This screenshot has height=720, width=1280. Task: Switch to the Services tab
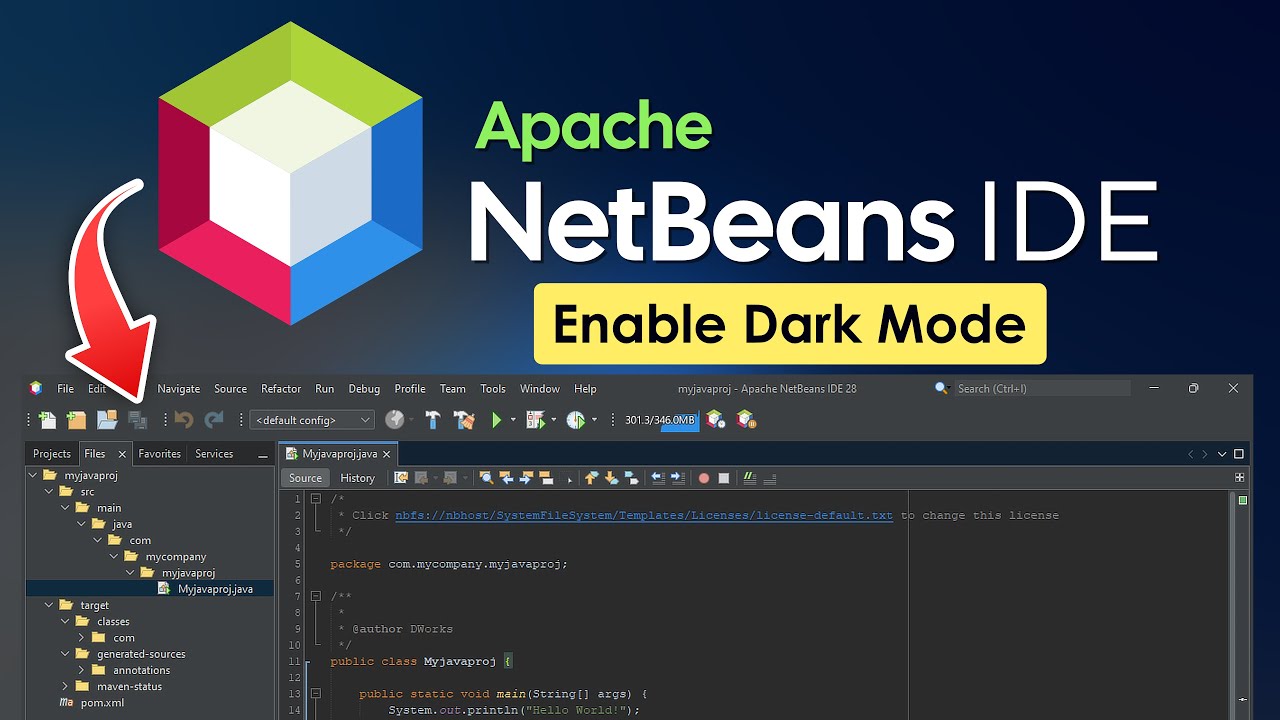(x=214, y=454)
